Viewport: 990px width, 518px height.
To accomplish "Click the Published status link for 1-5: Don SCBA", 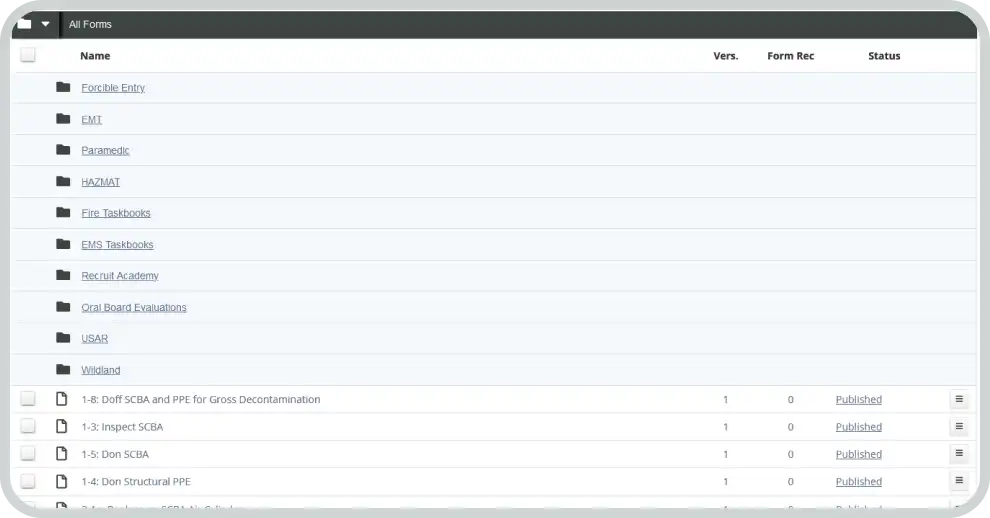I will coord(858,454).
